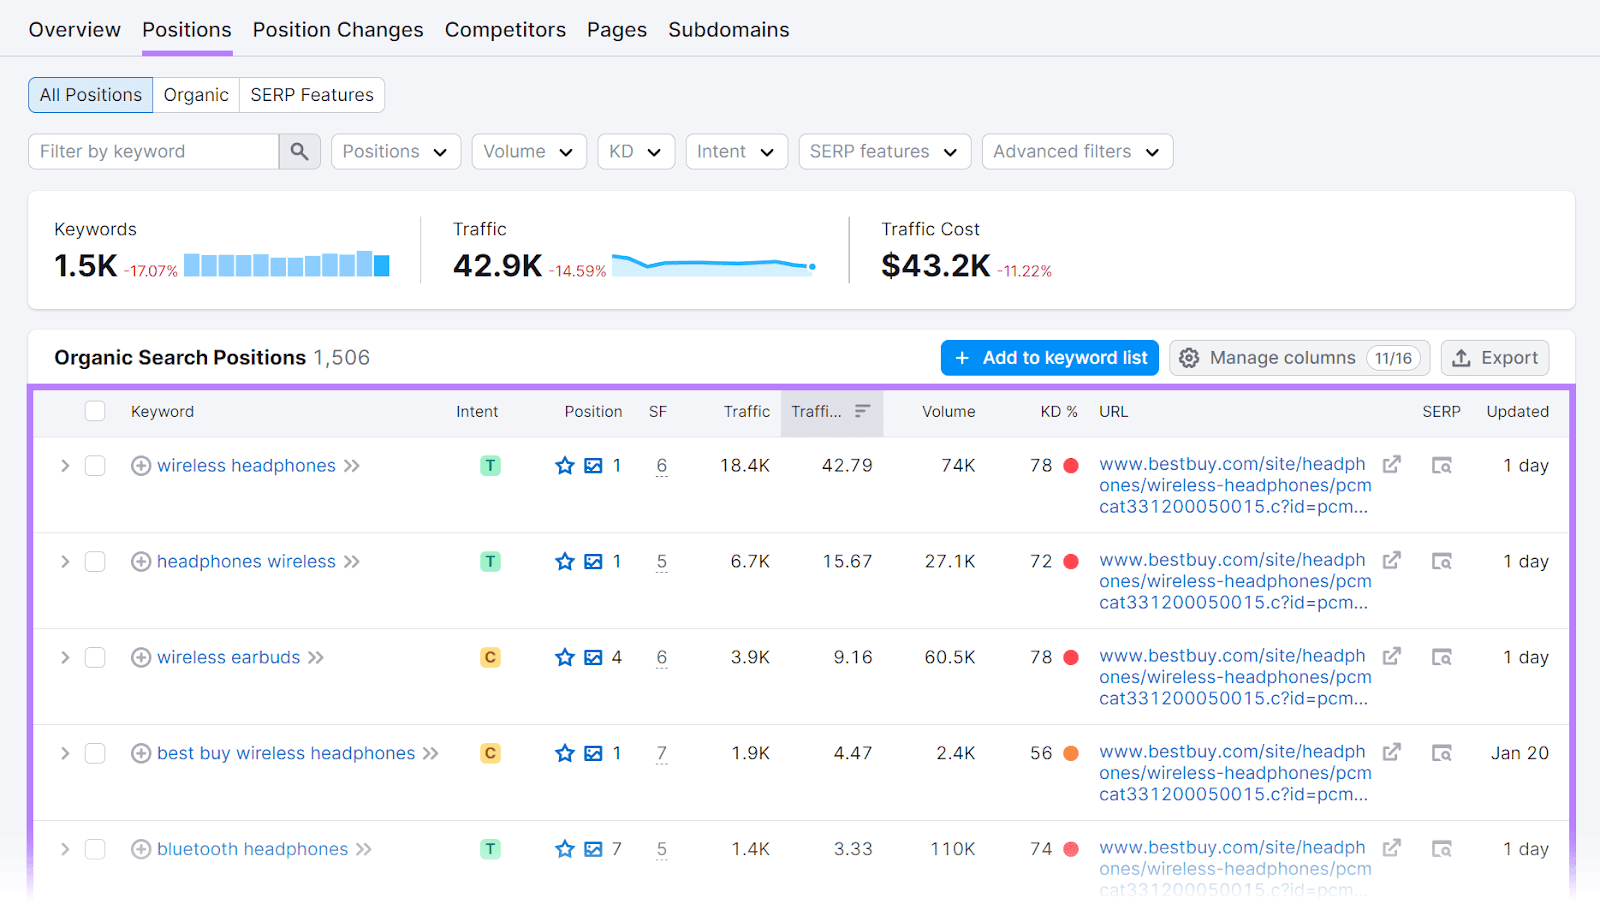Click the Export upload icon

[1459, 357]
